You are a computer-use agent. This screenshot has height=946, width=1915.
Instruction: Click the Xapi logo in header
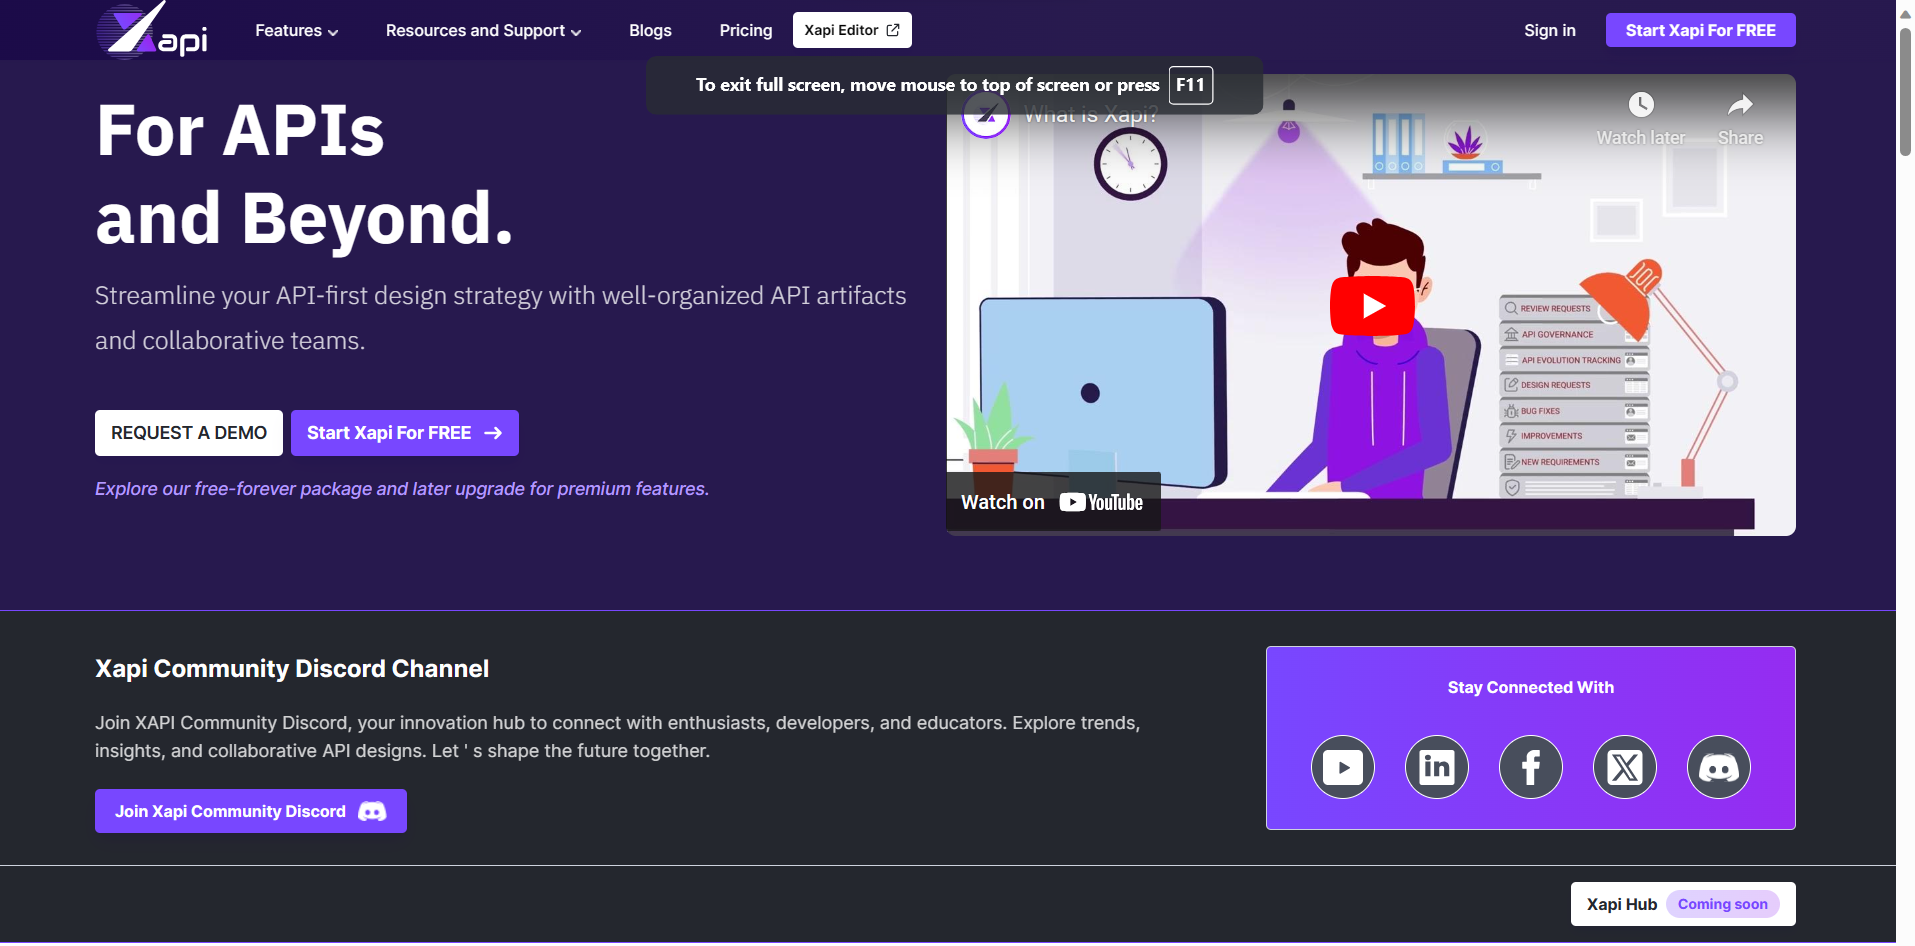[152, 30]
